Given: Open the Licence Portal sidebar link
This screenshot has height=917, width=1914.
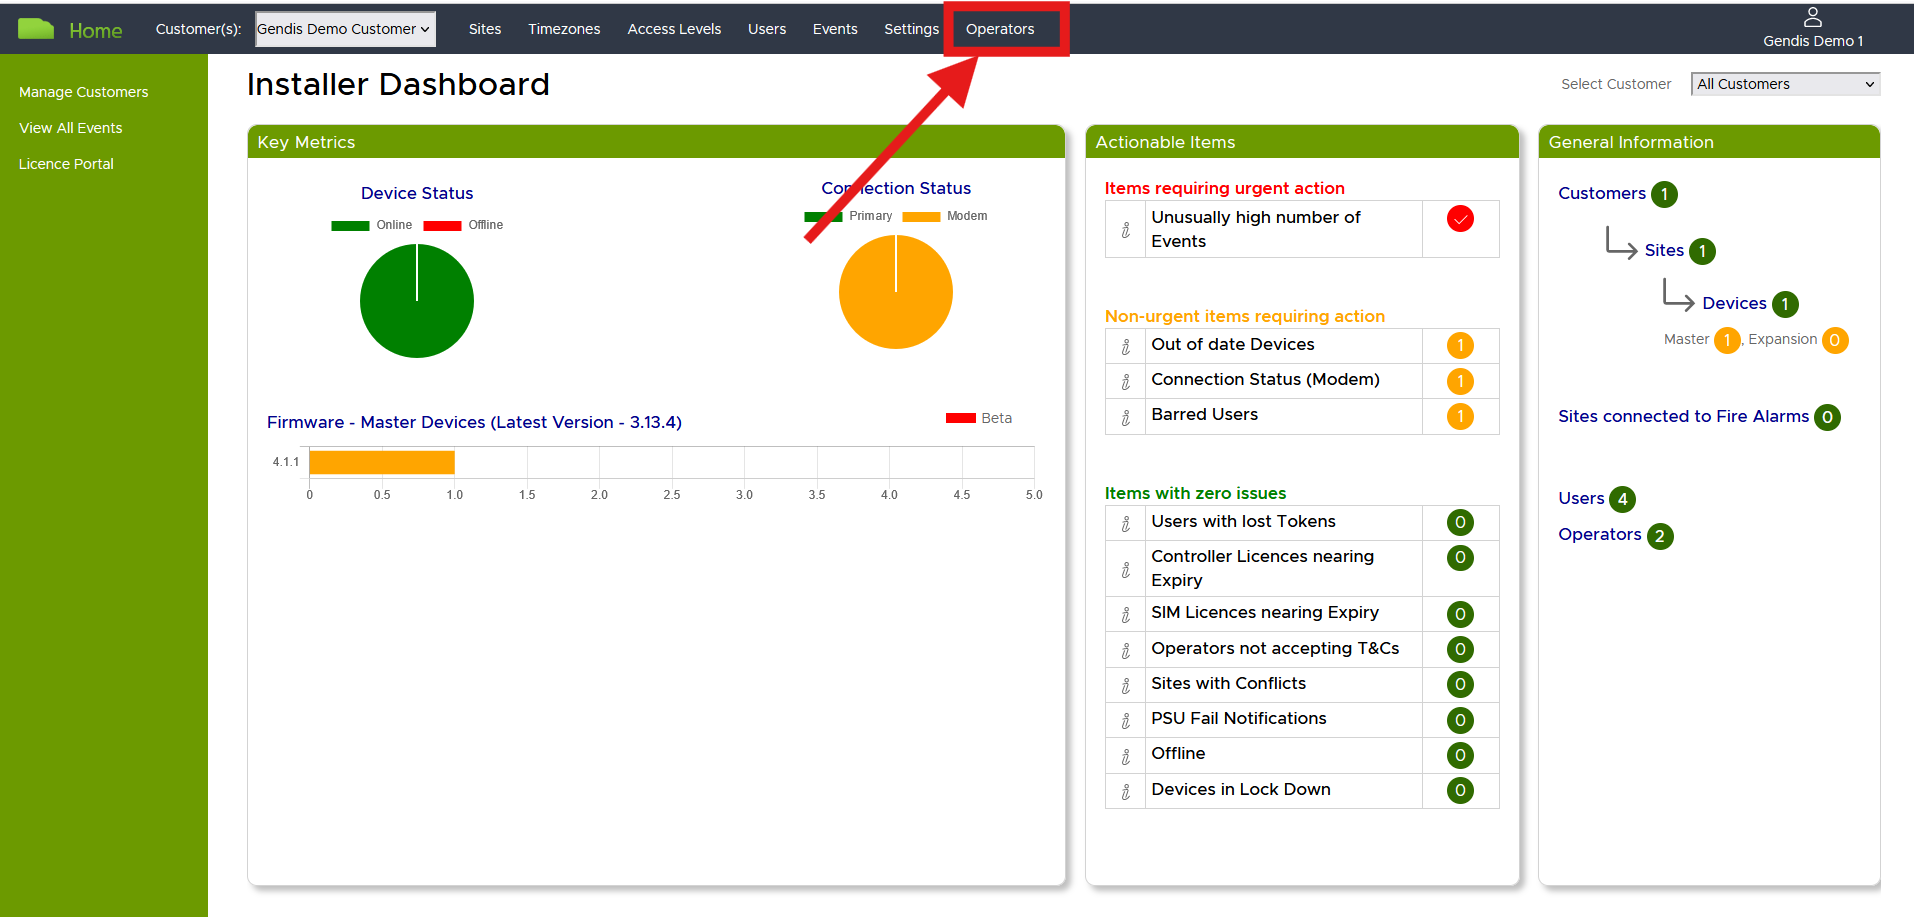Looking at the screenshot, I should click(x=66, y=164).
